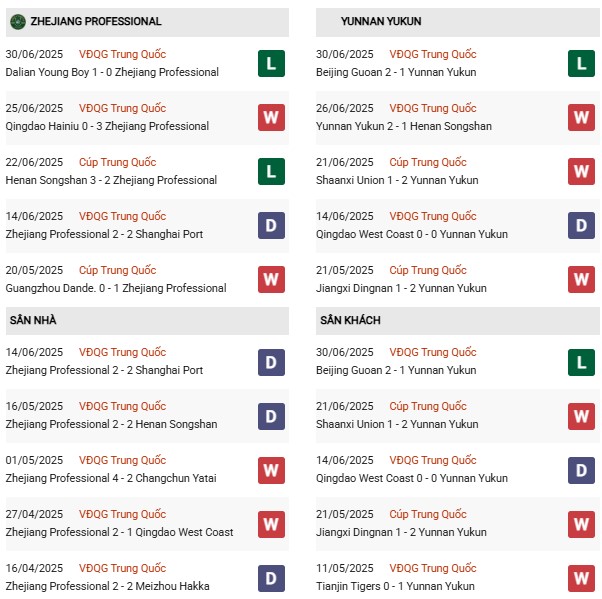Click the Zhejiang Professional club logo icon
This screenshot has height=599, width=602.
(17, 21)
